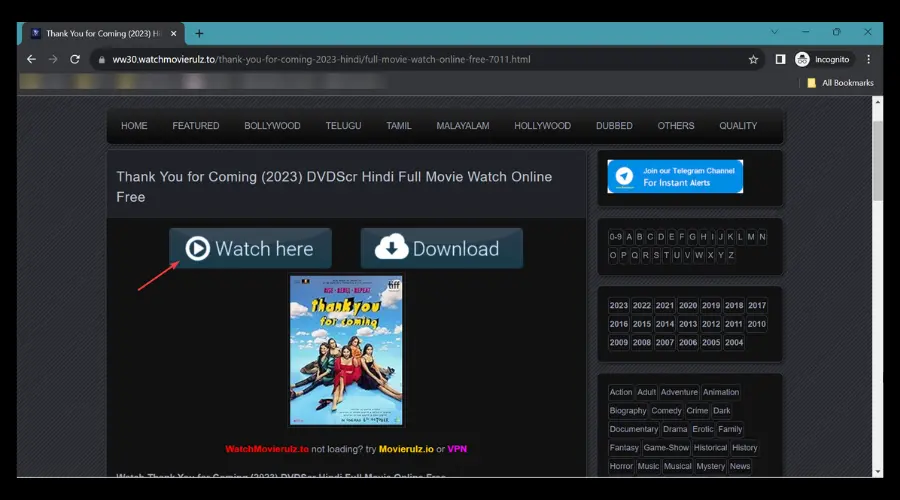Click the site lock icon in address bar
This screenshot has height=500, width=900.
(x=102, y=59)
